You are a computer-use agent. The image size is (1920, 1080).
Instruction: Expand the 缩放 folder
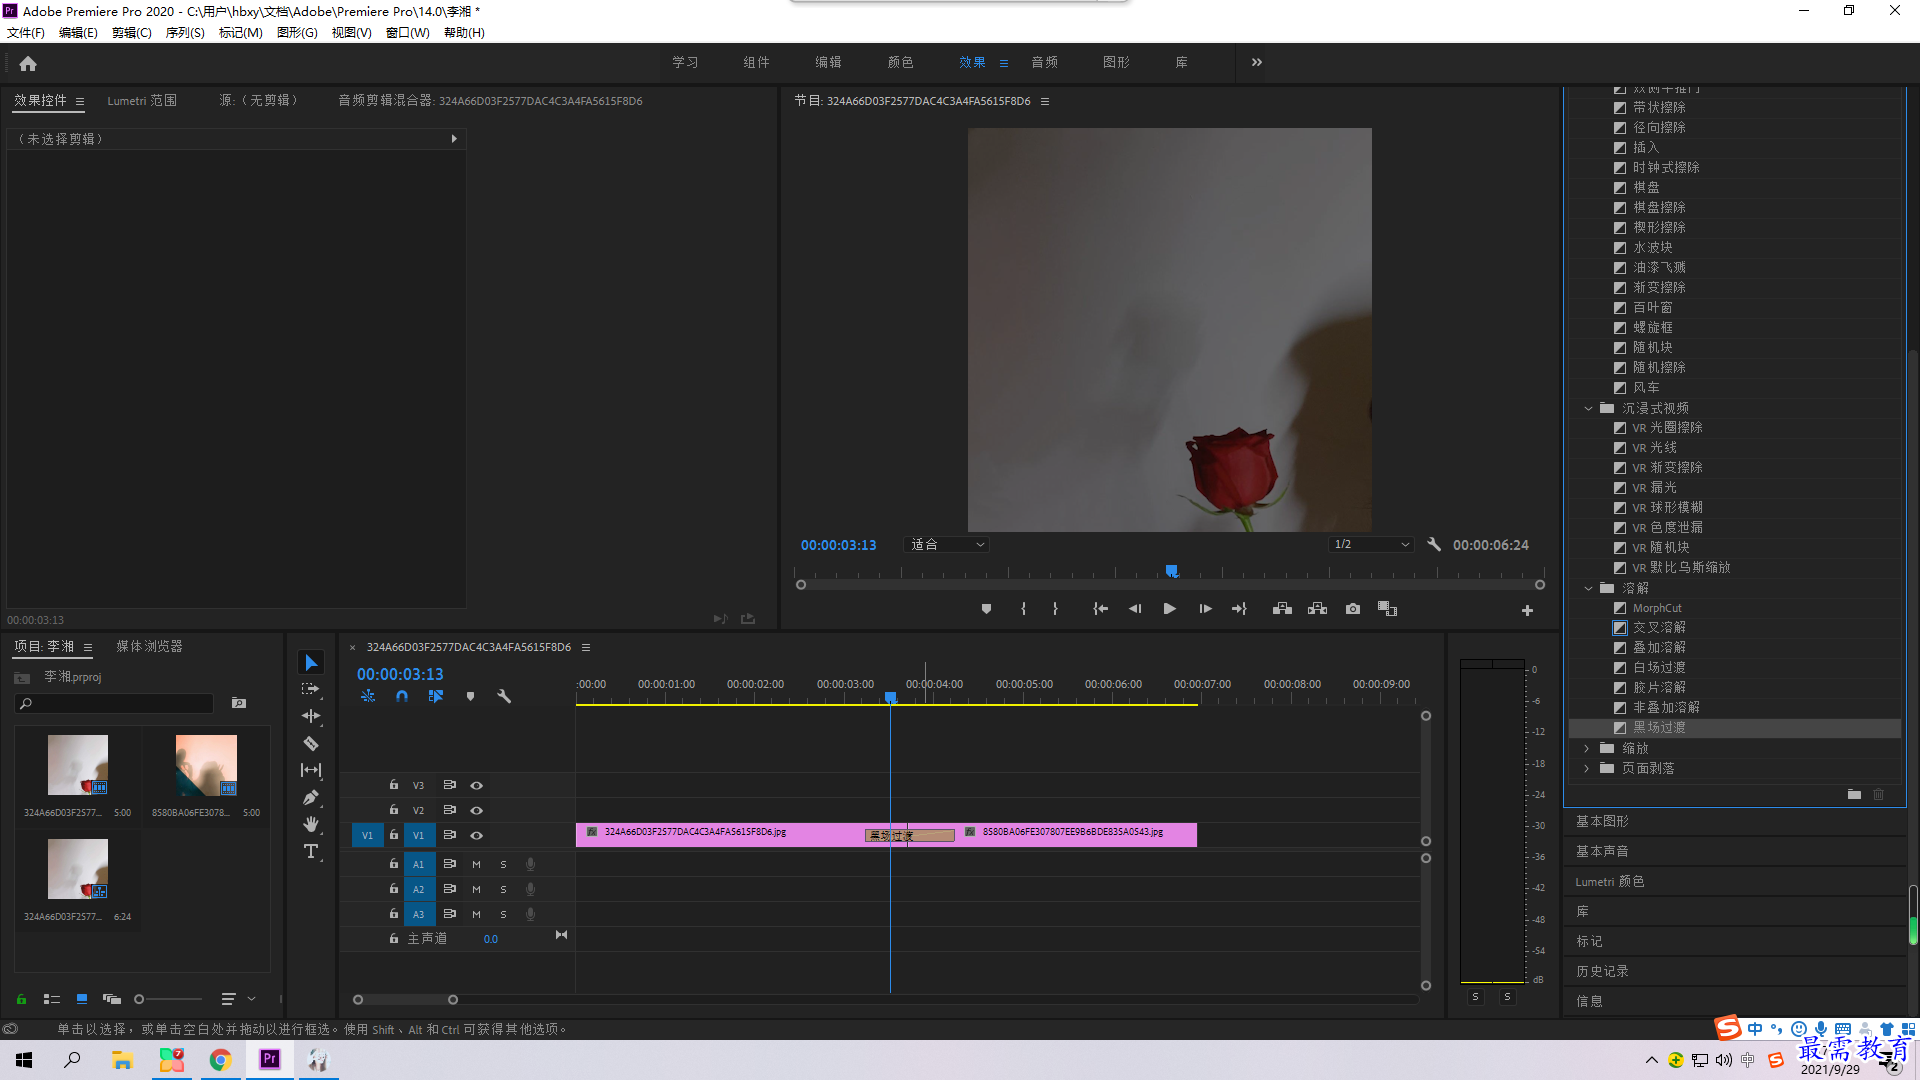tap(1587, 748)
